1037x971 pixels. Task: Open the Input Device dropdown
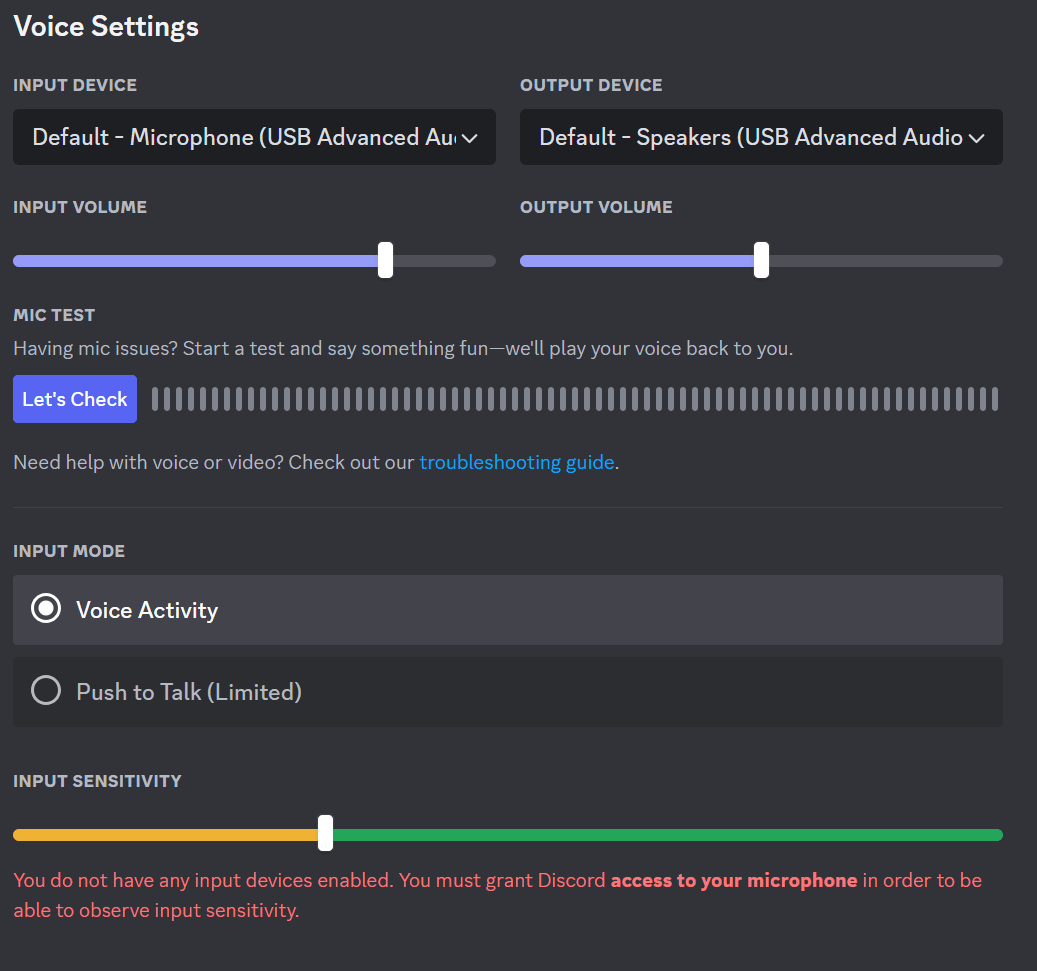click(254, 137)
